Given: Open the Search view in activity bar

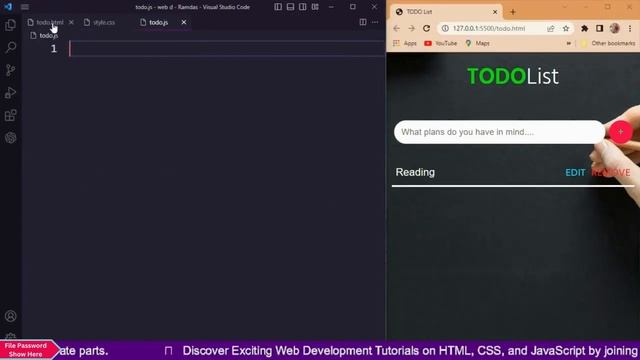Looking at the screenshot, I should pyautogui.click(x=11, y=47).
